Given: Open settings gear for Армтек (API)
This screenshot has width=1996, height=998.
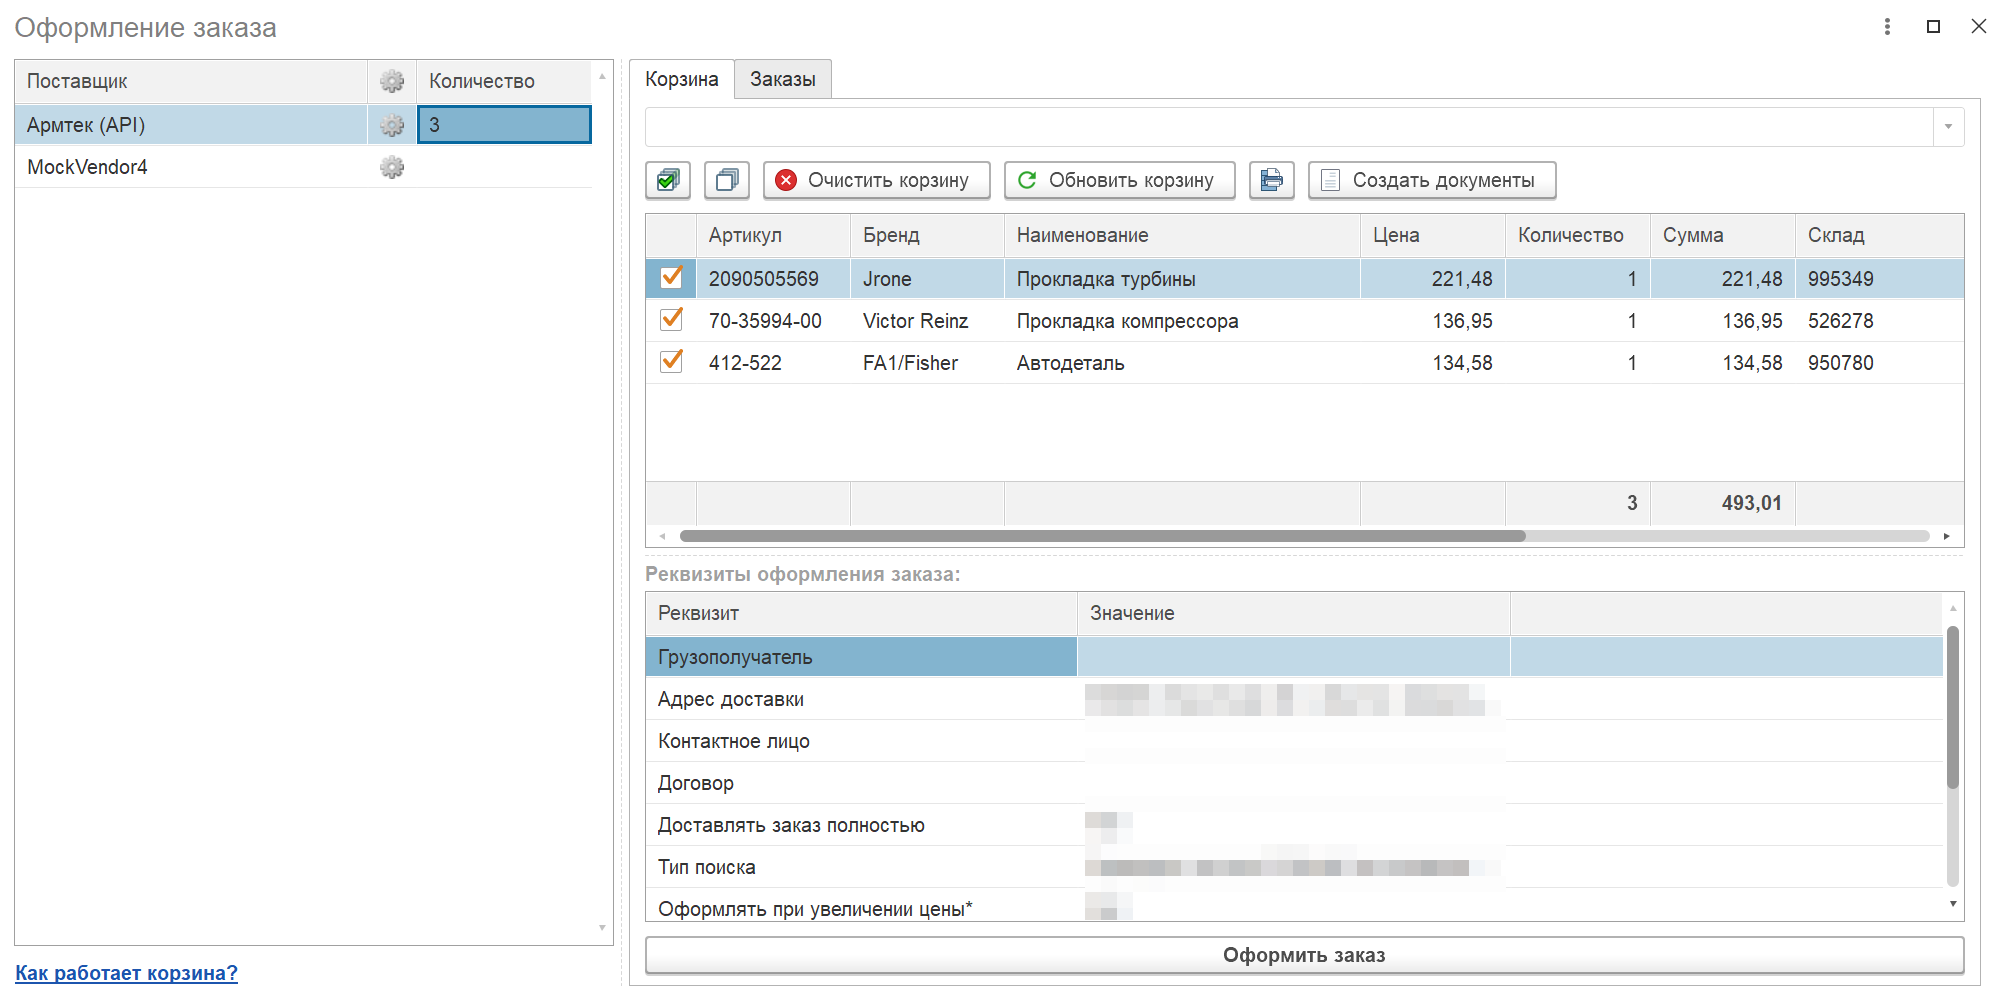Looking at the screenshot, I should tap(392, 125).
